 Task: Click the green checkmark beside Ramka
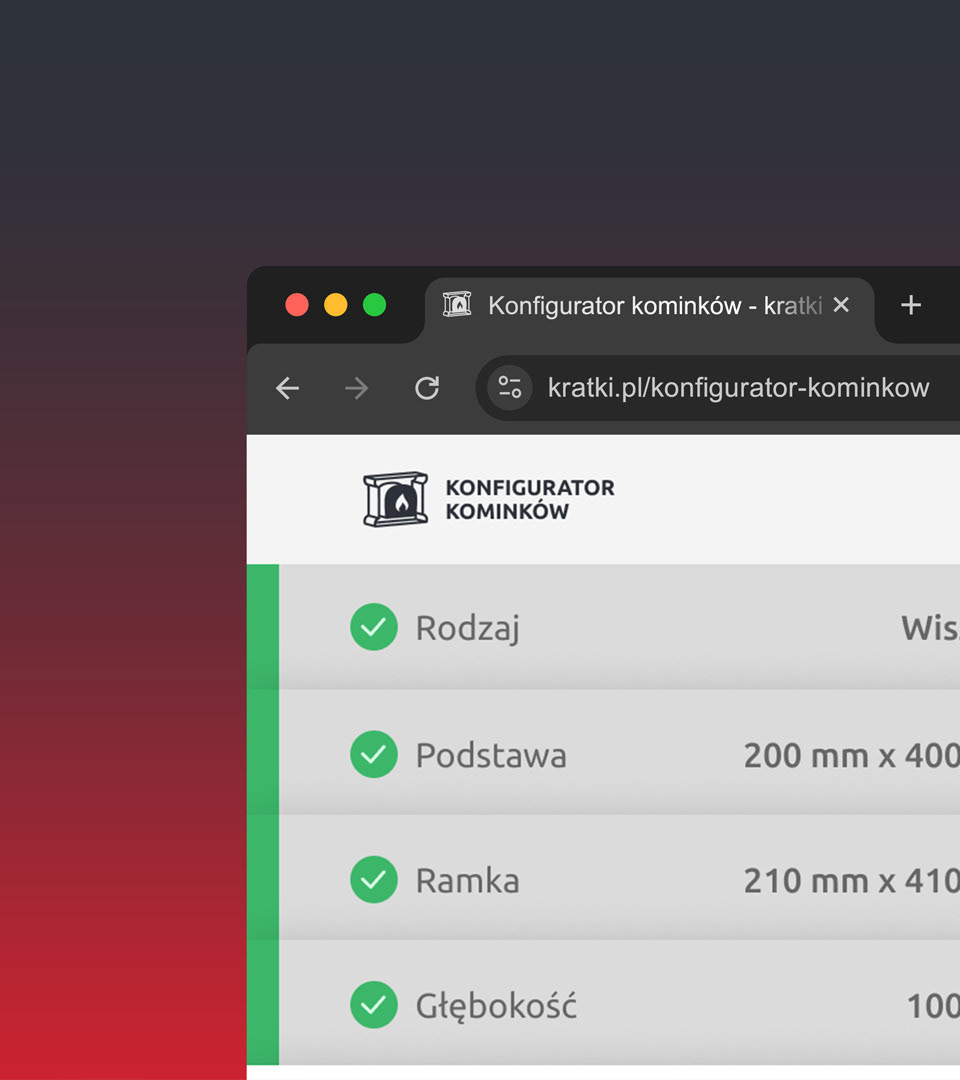pos(374,880)
